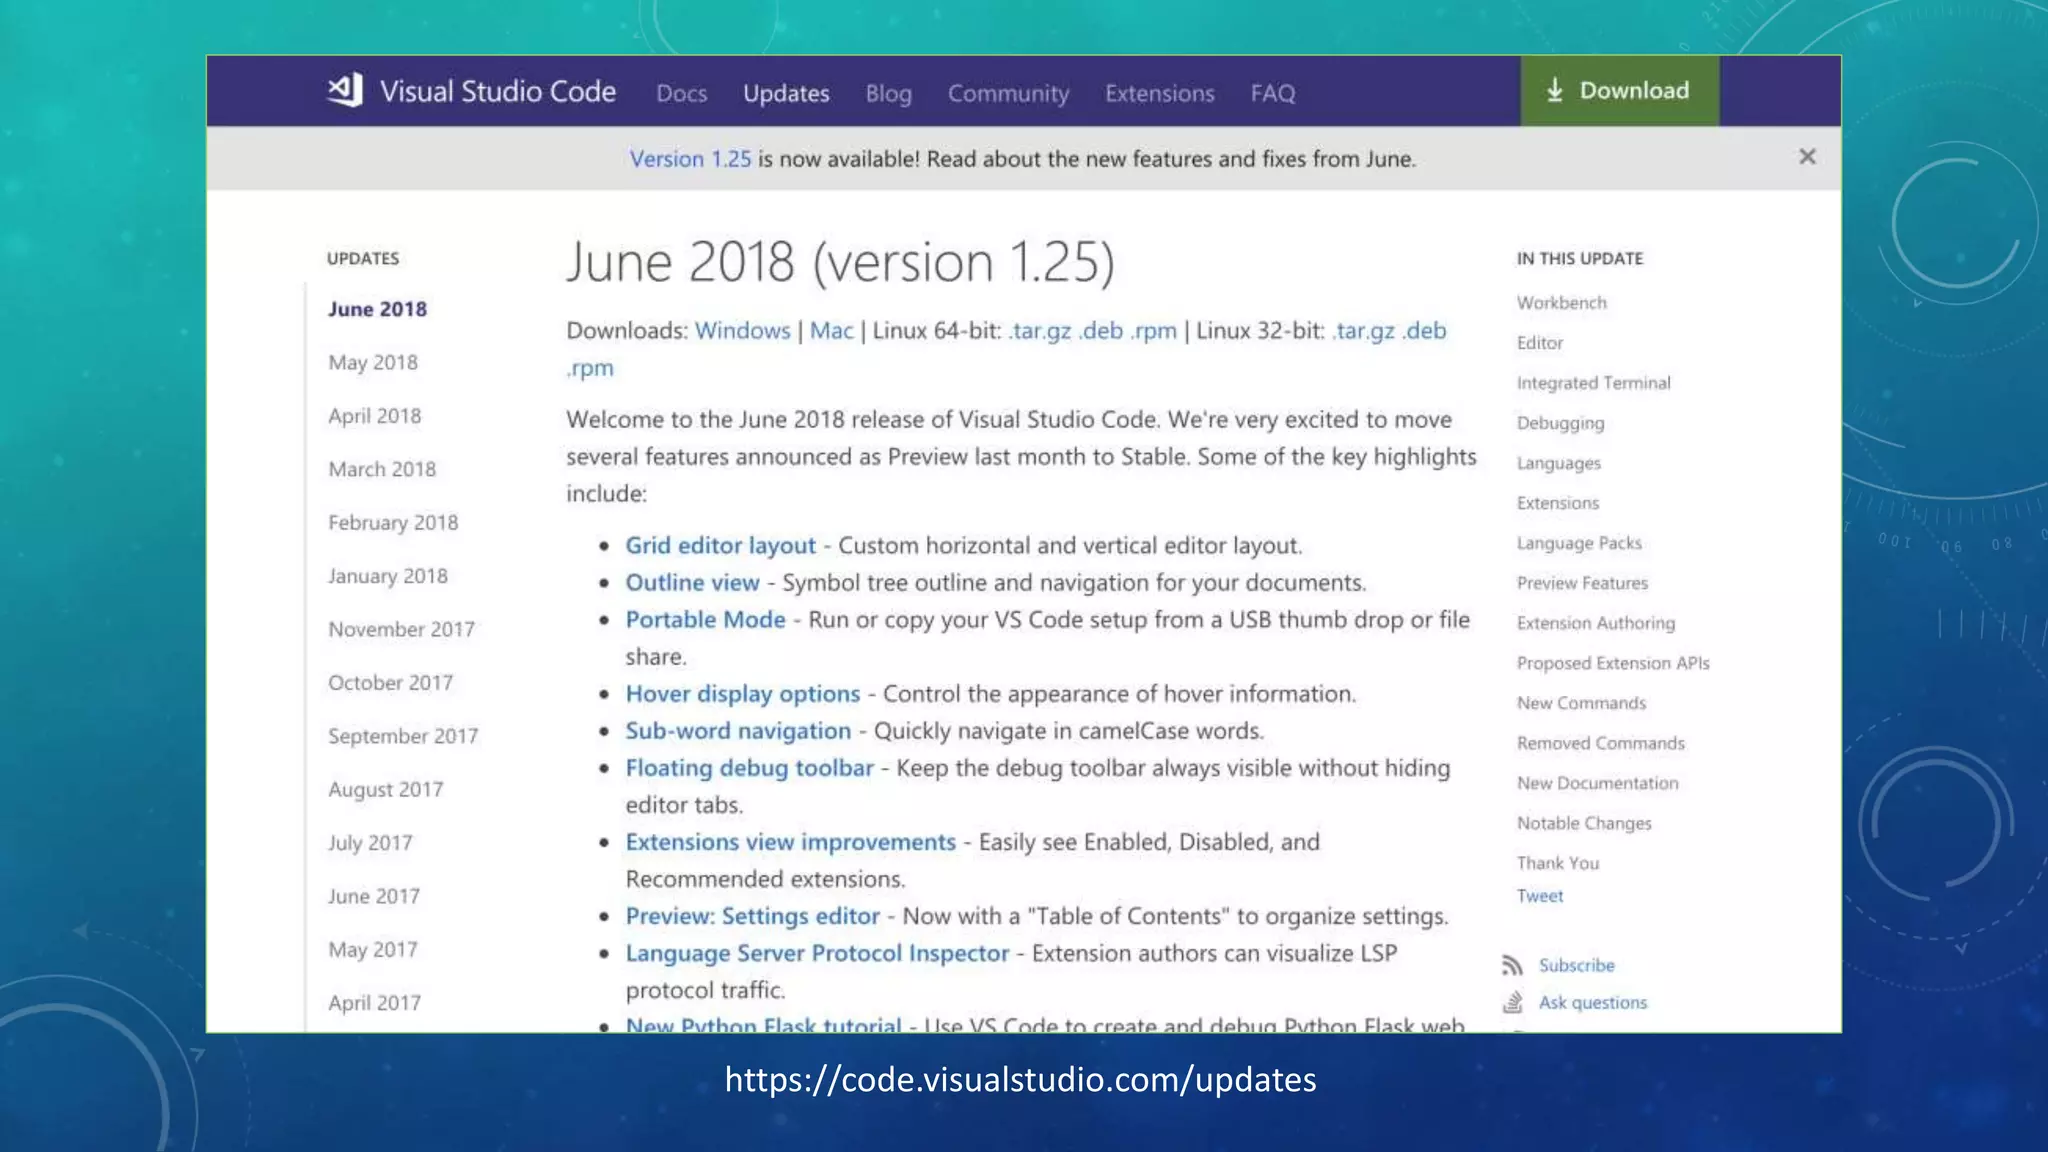Screen dimensions: 2048x1152
Task: Jump to Editor section
Action: (1539, 343)
